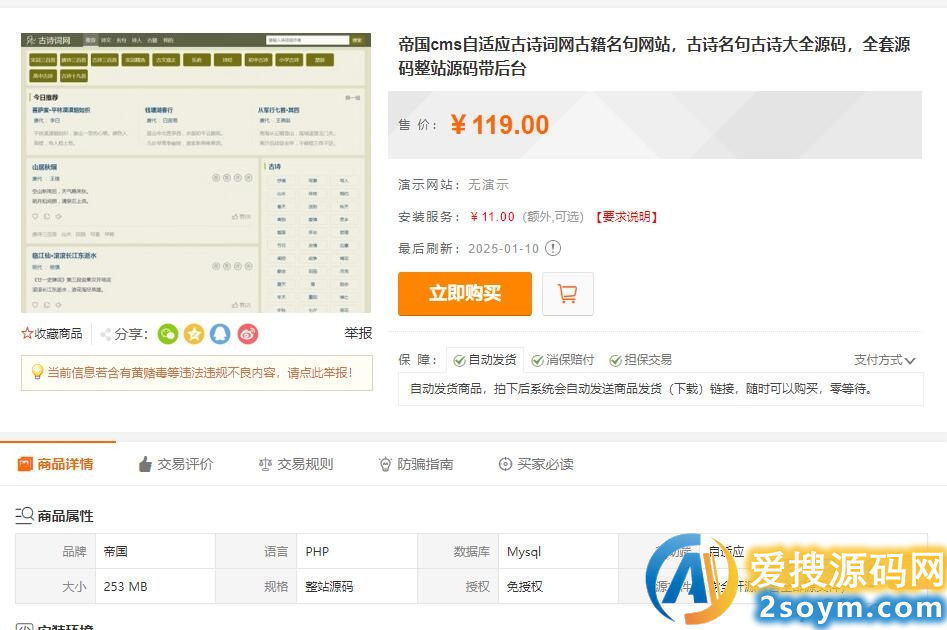Click the 立即购买 button
The width and height of the screenshot is (947, 630).
(464, 294)
